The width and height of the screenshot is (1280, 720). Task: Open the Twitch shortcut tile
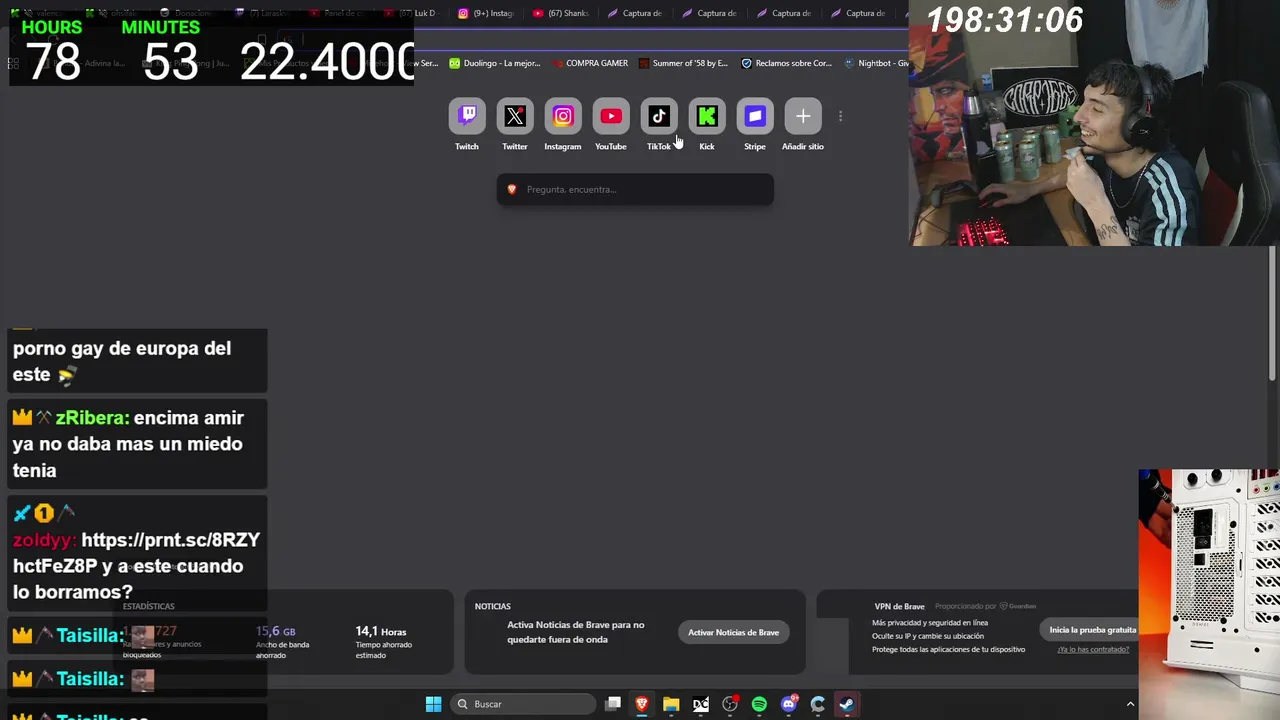click(467, 116)
